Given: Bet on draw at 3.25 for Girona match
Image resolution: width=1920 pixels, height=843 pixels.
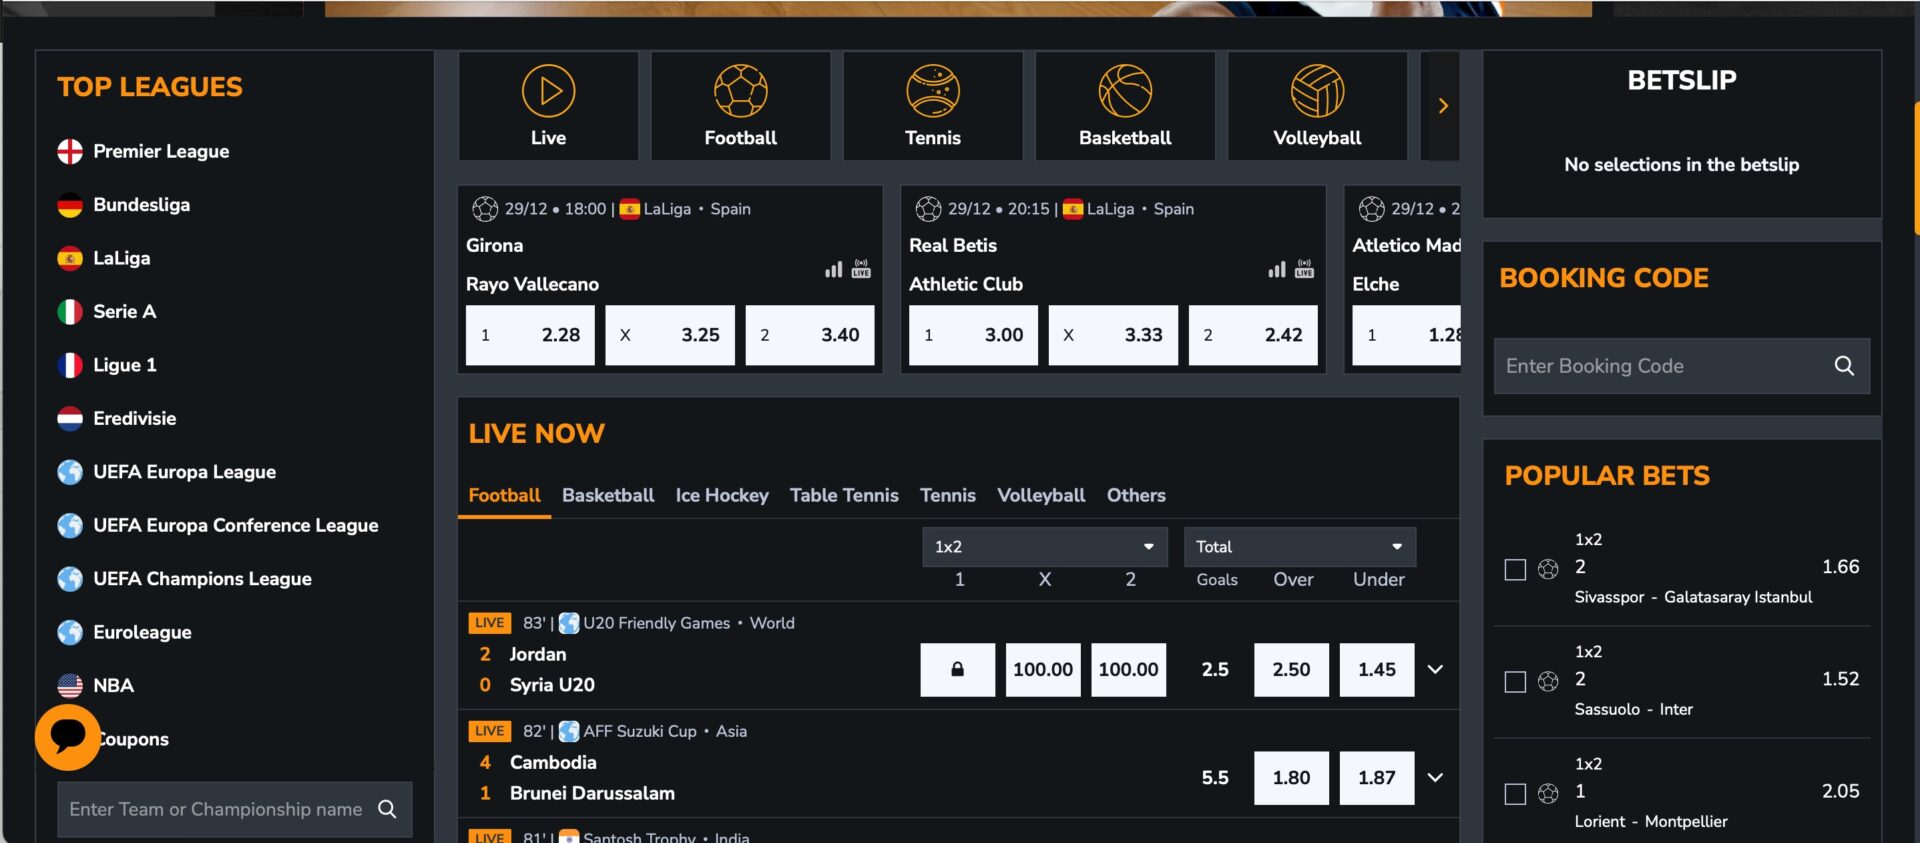Looking at the screenshot, I should pyautogui.click(x=670, y=335).
